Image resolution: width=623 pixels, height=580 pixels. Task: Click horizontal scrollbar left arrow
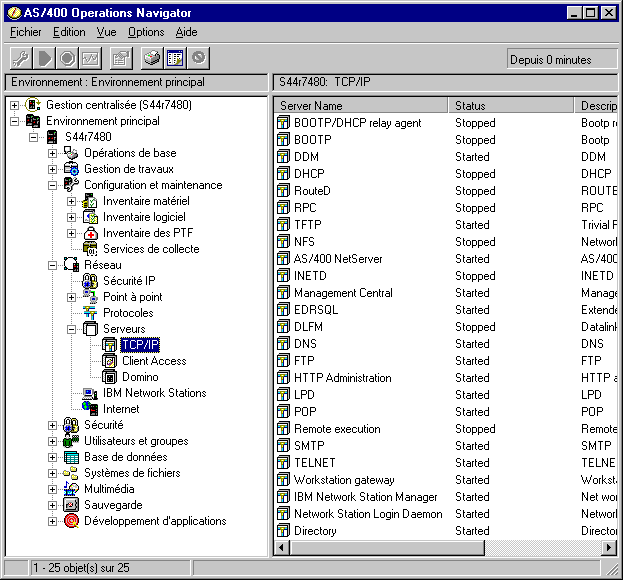(282, 548)
